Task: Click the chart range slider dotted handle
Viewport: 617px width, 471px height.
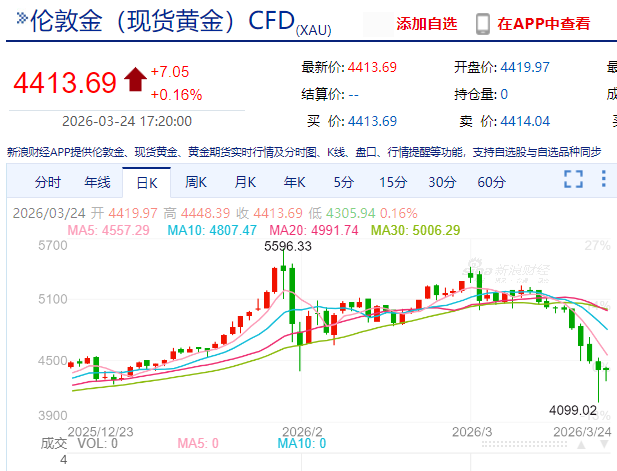Action: [525, 445]
